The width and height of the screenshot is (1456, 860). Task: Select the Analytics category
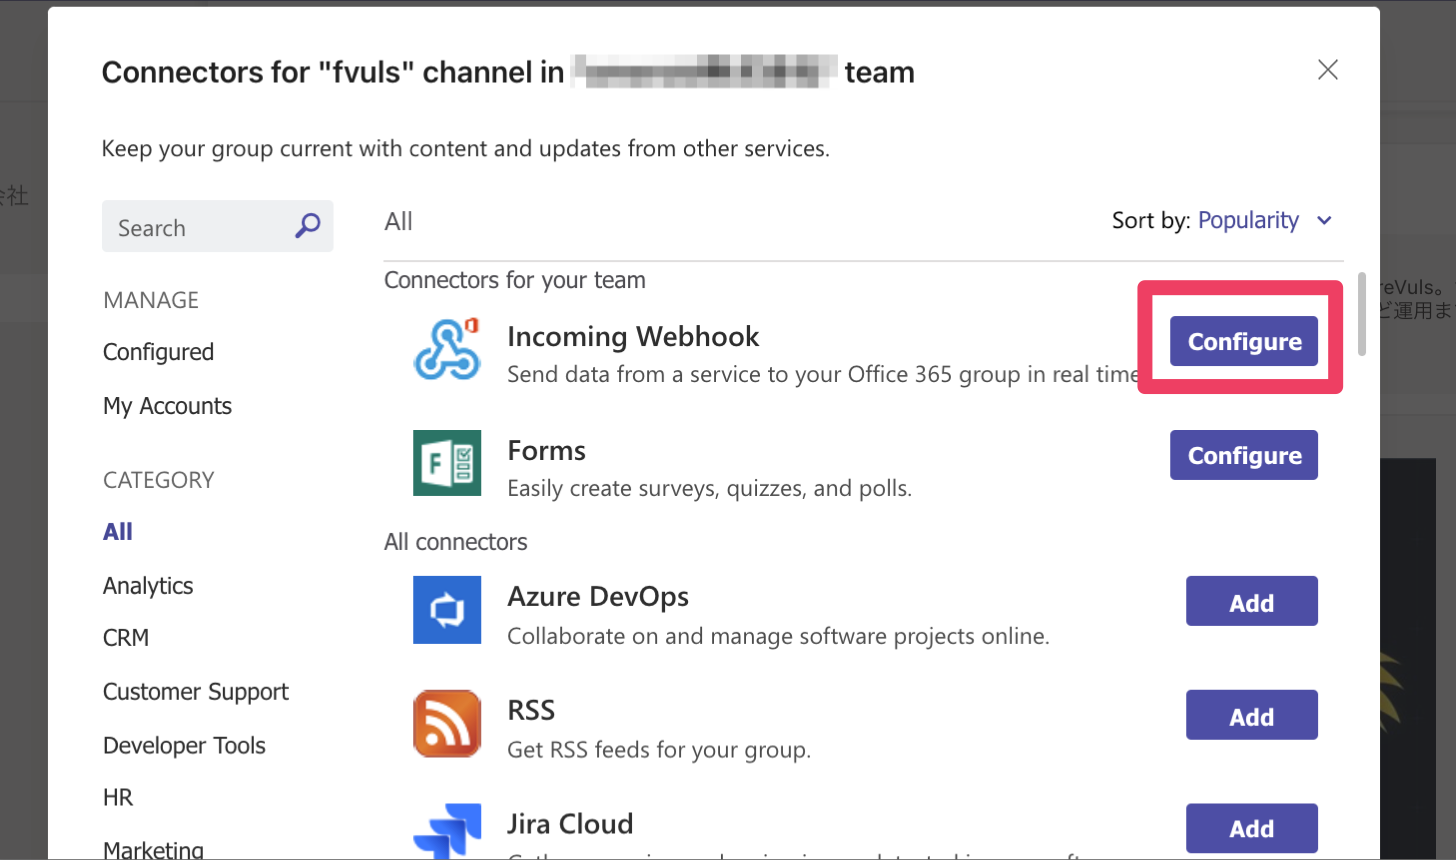148,586
